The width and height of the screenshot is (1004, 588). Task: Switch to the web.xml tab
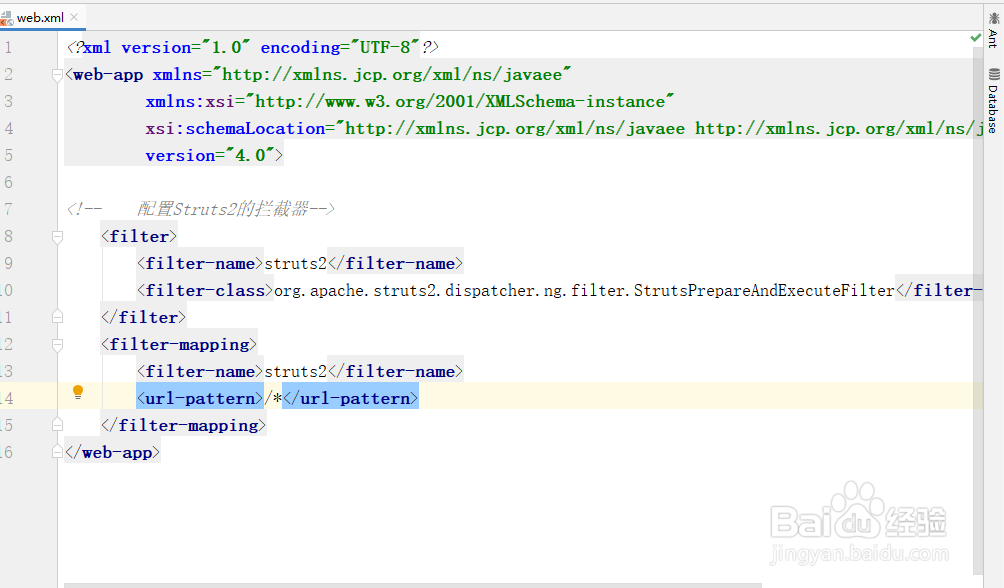[x=40, y=18]
